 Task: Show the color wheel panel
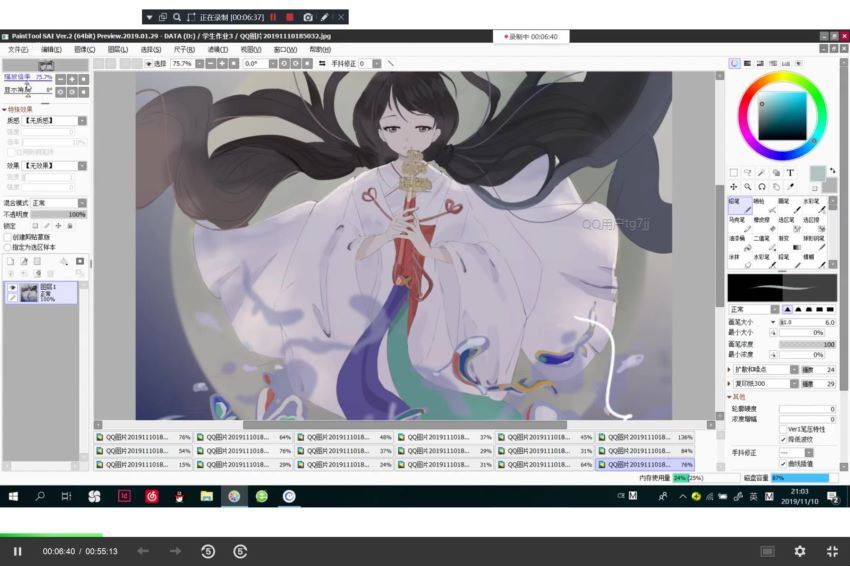click(734, 63)
